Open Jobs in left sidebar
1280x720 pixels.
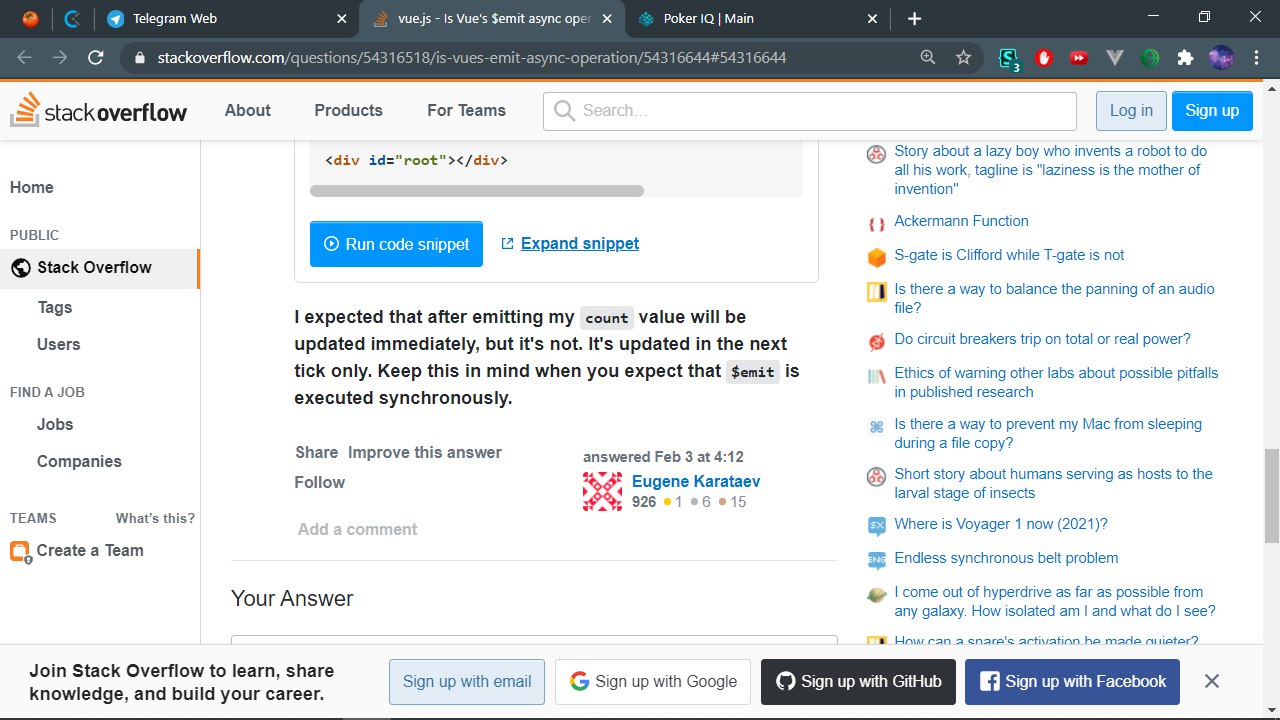coord(55,424)
